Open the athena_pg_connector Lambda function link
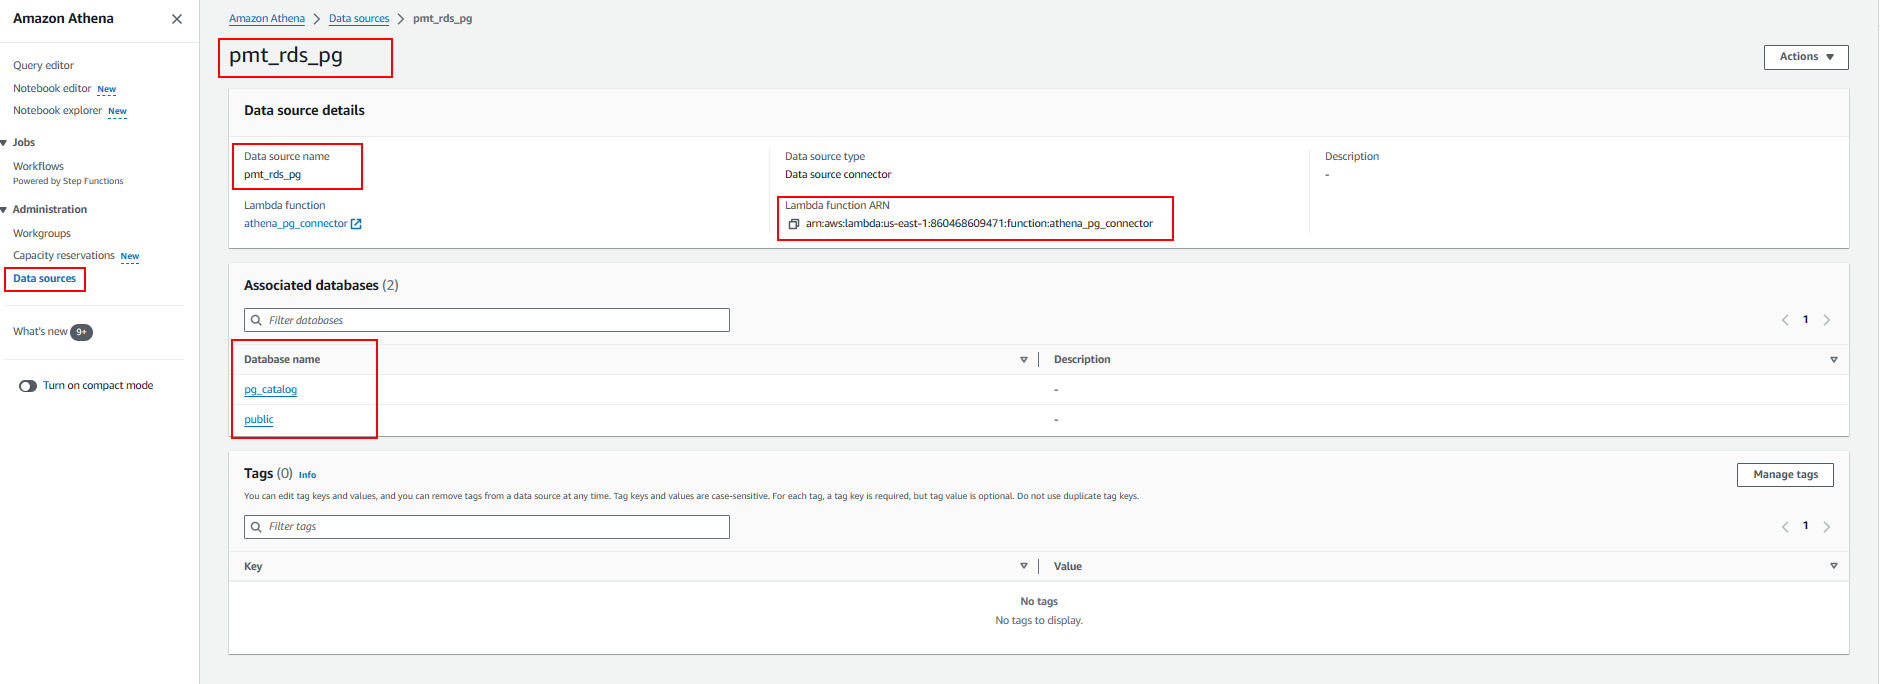 point(296,224)
